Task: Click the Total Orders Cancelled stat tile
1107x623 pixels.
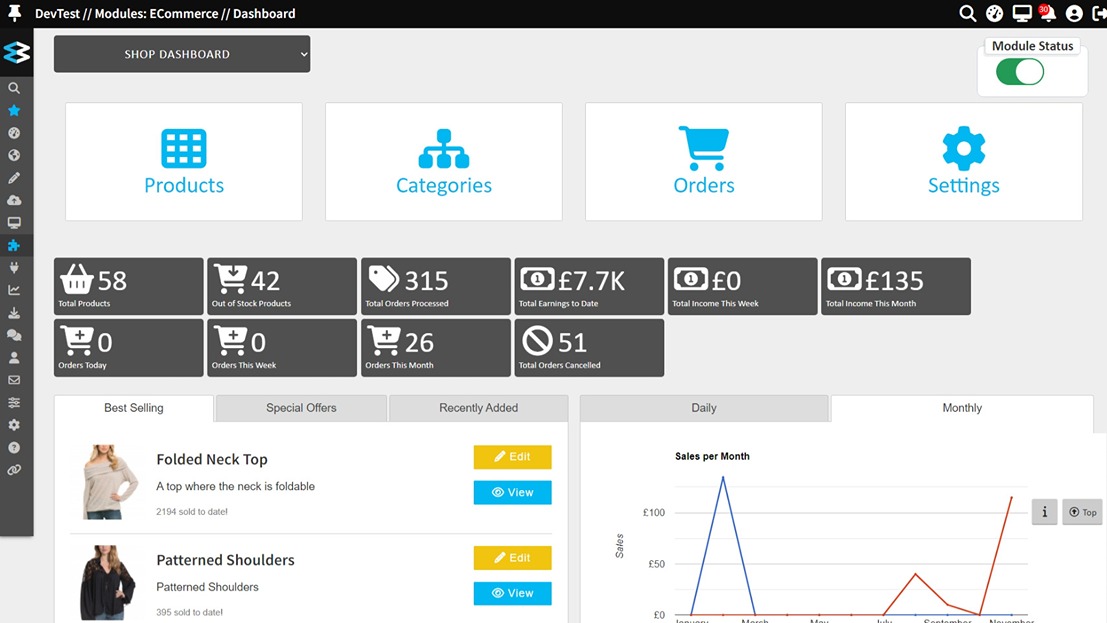Action: coord(589,347)
